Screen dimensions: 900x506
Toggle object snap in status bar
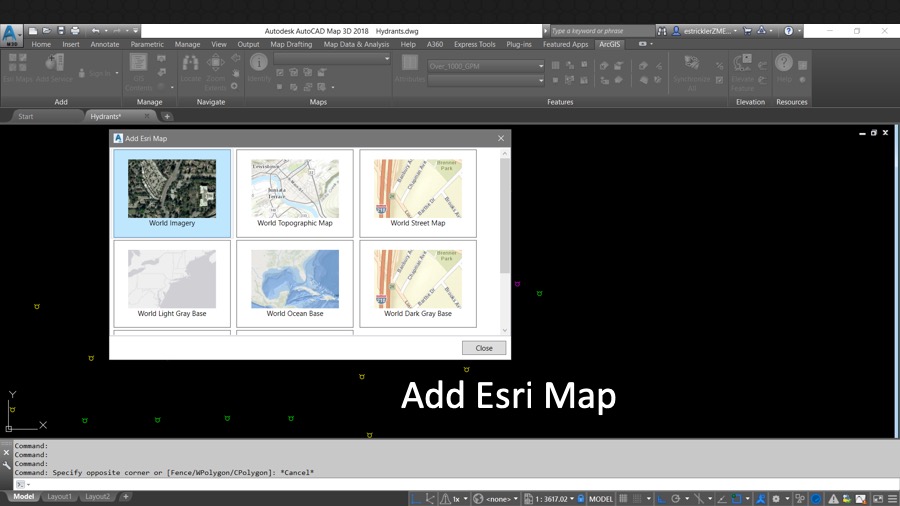pyautogui.click(x=736, y=499)
